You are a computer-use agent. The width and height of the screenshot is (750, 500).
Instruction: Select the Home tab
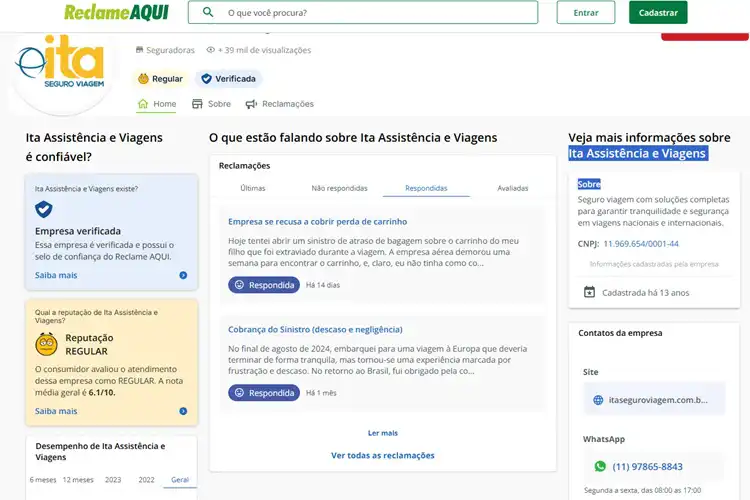(x=156, y=104)
